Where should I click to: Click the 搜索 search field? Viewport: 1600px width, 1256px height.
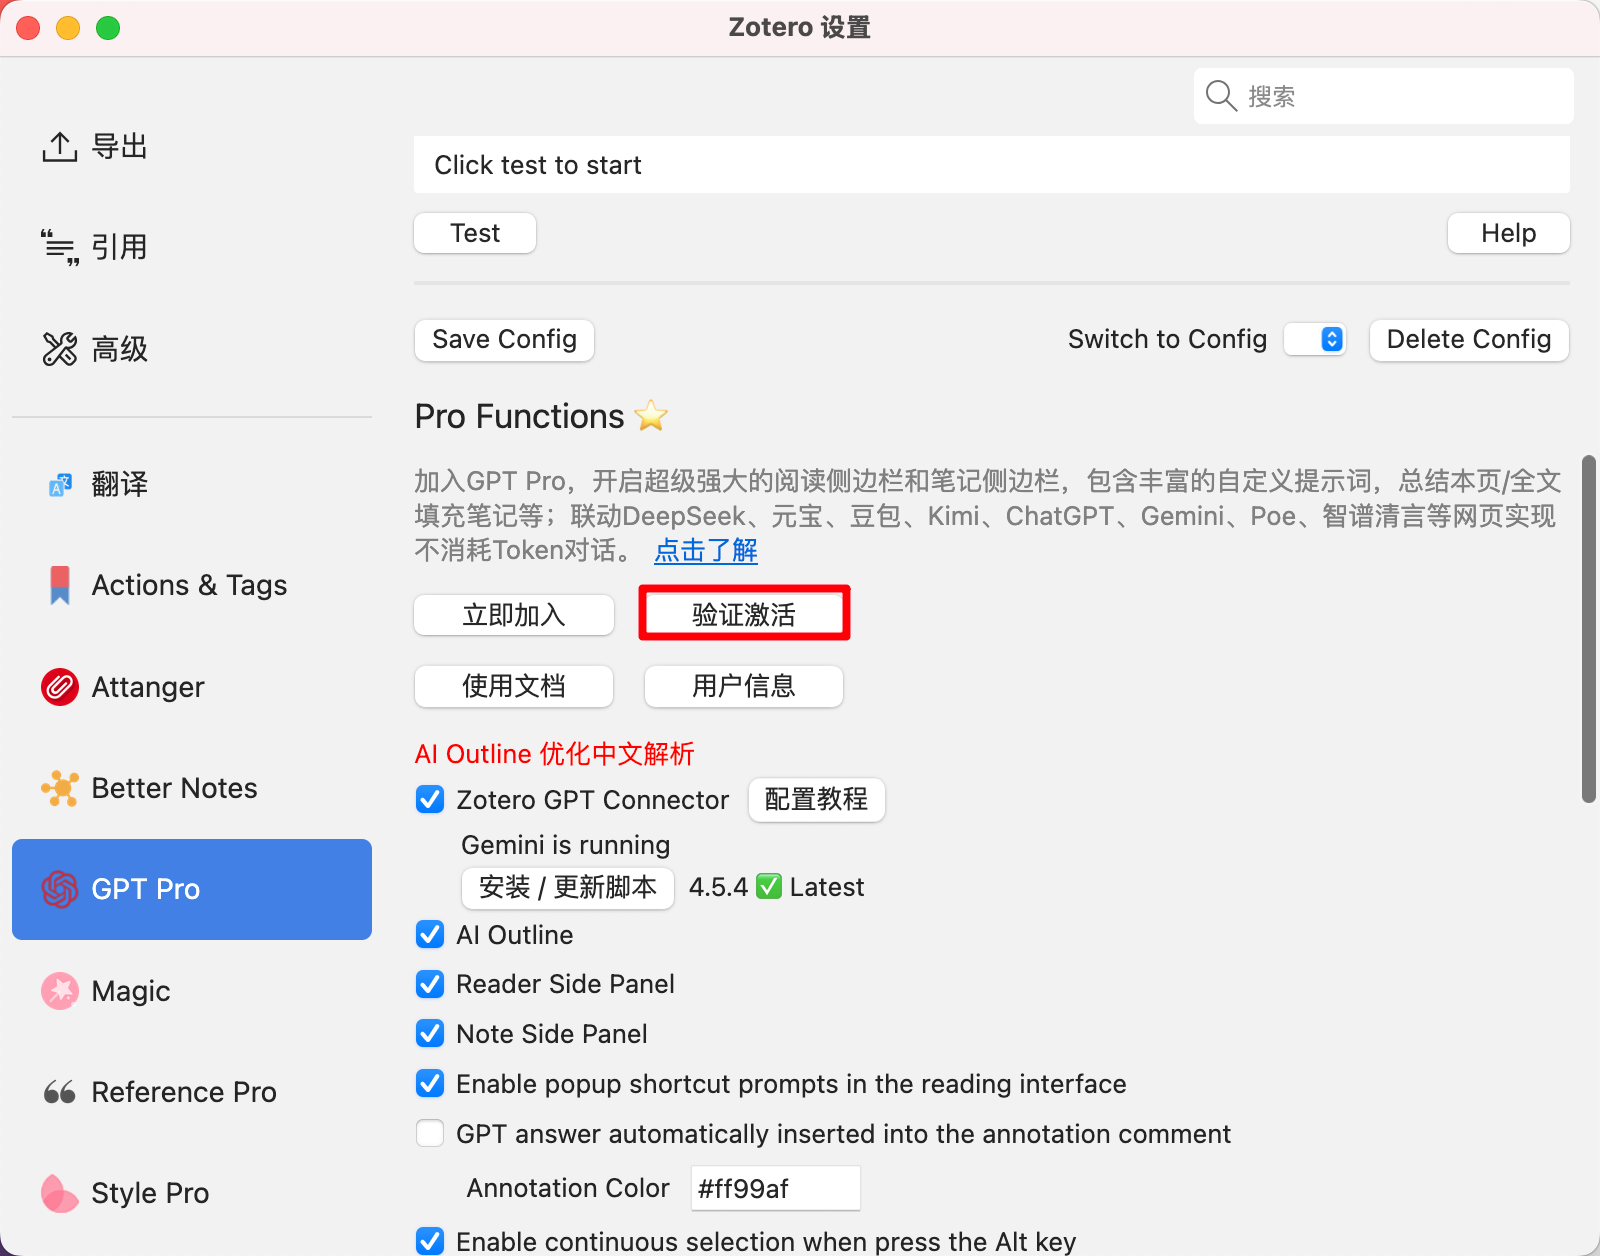(1384, 96)
